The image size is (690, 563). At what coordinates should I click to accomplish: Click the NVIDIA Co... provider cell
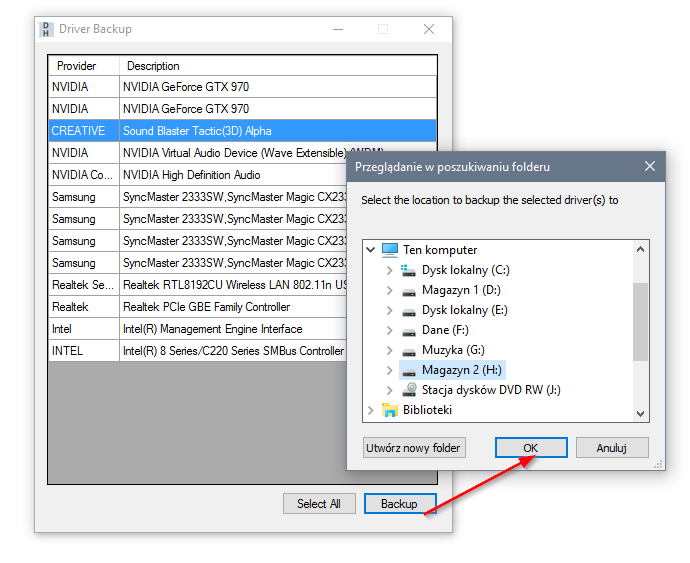pos(84,175)
